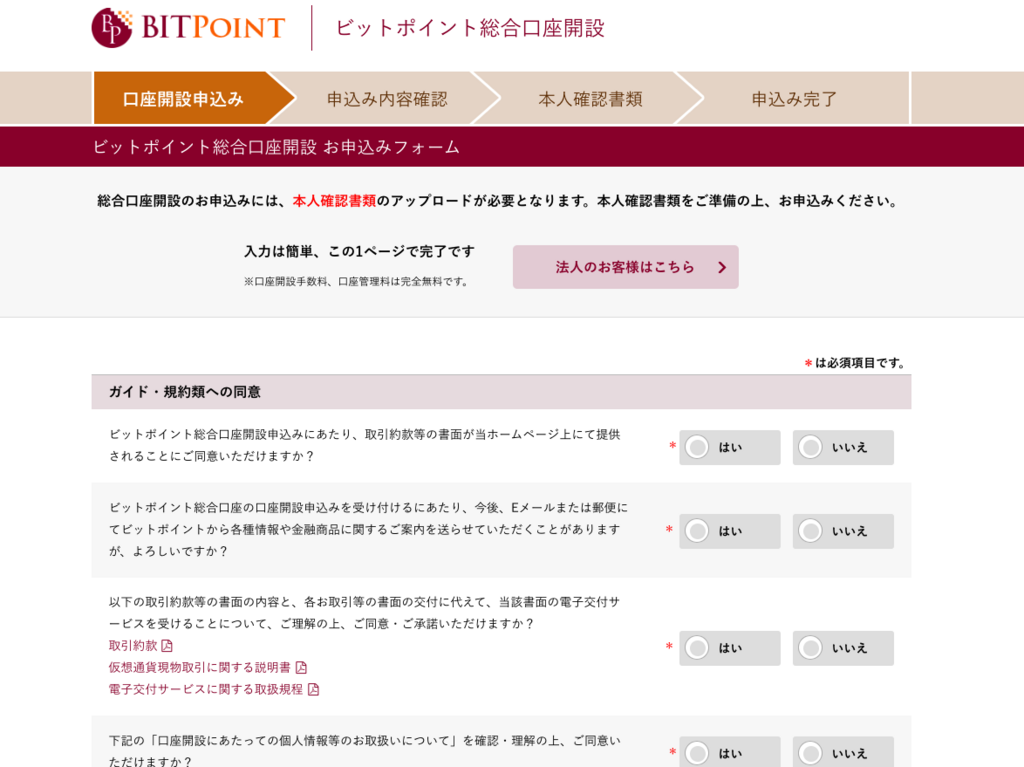
Task: Select はい for receiving Eメール or postal notices
Action: coord(729,531)
